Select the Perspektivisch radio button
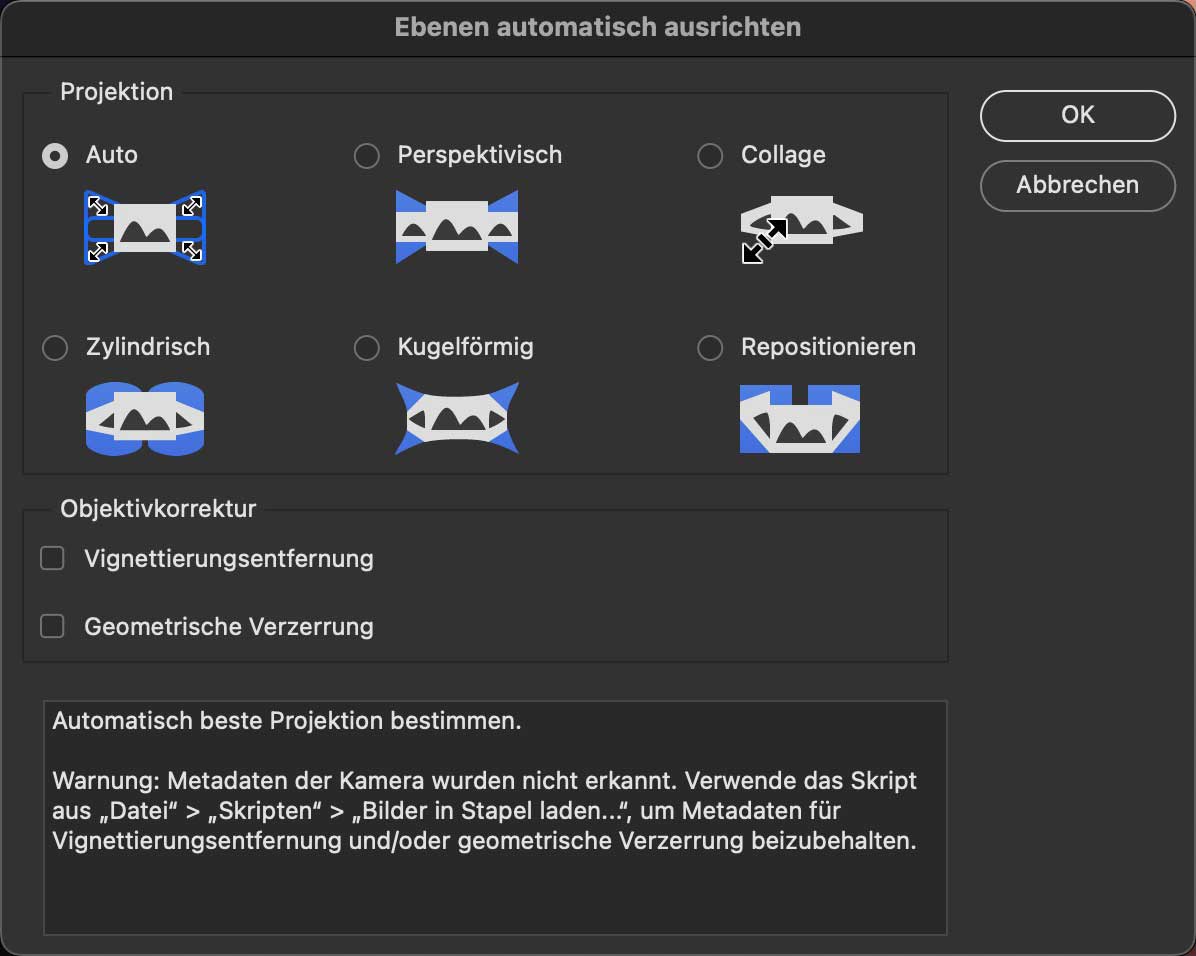 tap(367, 156)
